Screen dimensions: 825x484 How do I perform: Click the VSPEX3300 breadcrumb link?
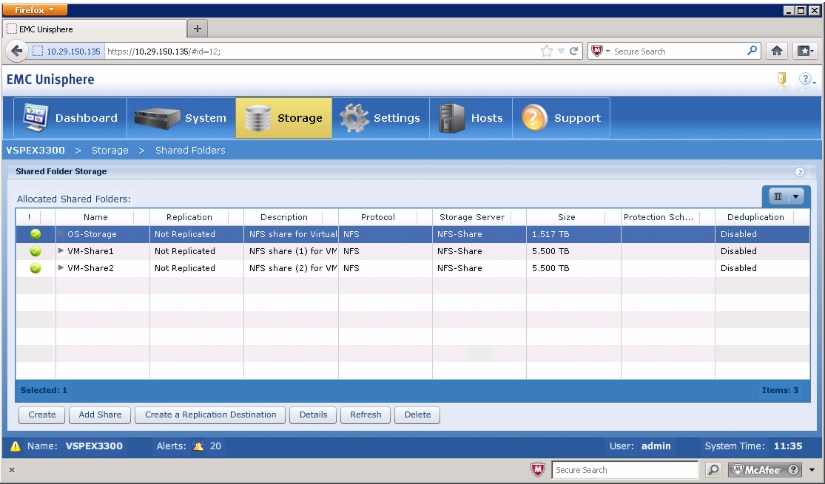35,150
